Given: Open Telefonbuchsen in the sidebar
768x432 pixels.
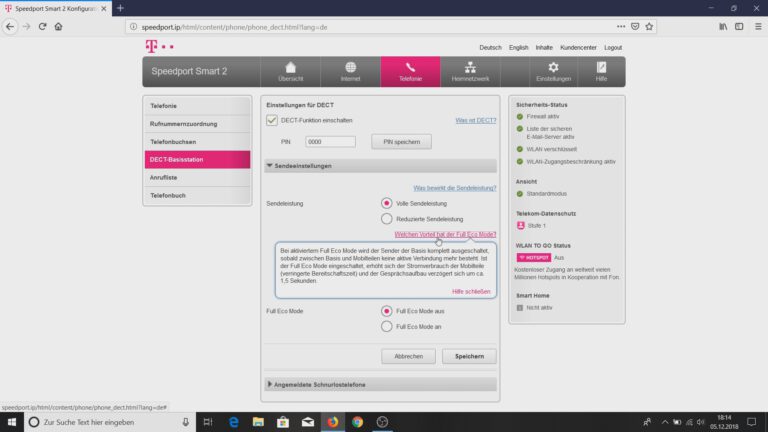Looking at the screenshot, I should 197,142.
